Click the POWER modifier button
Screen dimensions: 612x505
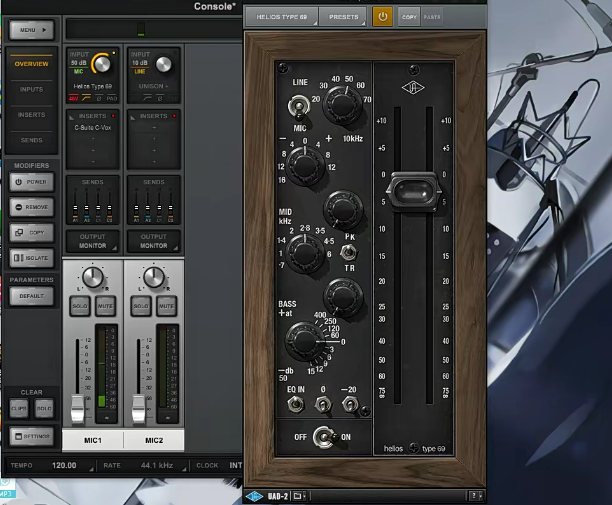pyautogui.click(x=32, y=182)
